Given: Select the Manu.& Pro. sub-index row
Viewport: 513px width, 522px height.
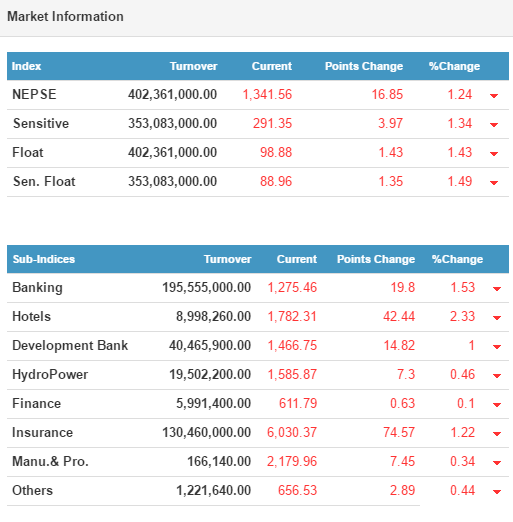Looking at the screenshot, I should point(258,462).
